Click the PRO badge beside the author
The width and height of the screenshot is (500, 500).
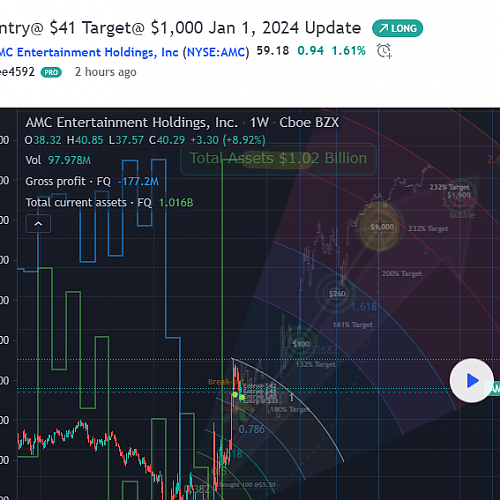(51, 72)
